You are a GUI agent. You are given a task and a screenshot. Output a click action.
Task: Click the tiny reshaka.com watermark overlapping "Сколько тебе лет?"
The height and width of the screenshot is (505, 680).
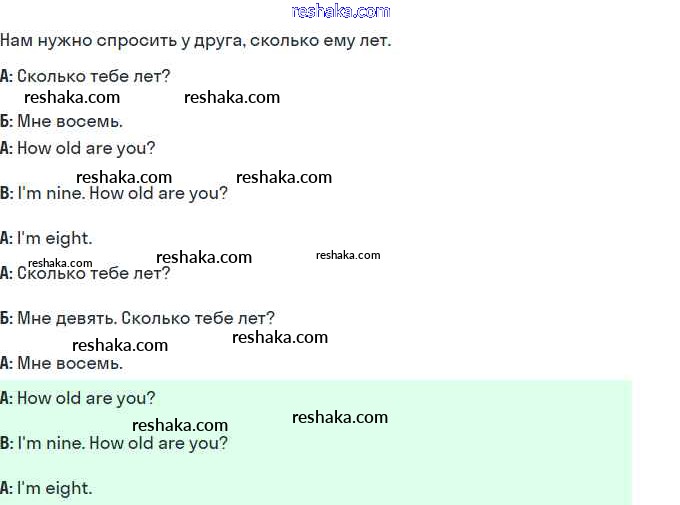(x=60, y=263)
